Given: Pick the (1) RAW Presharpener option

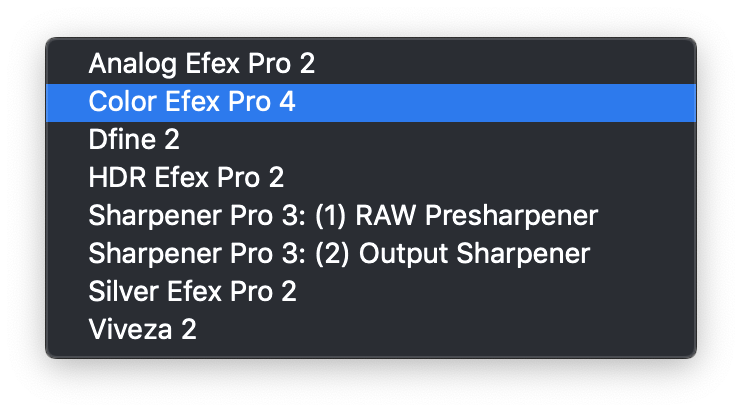Looking at the screenshot, I should coord(342,216).
